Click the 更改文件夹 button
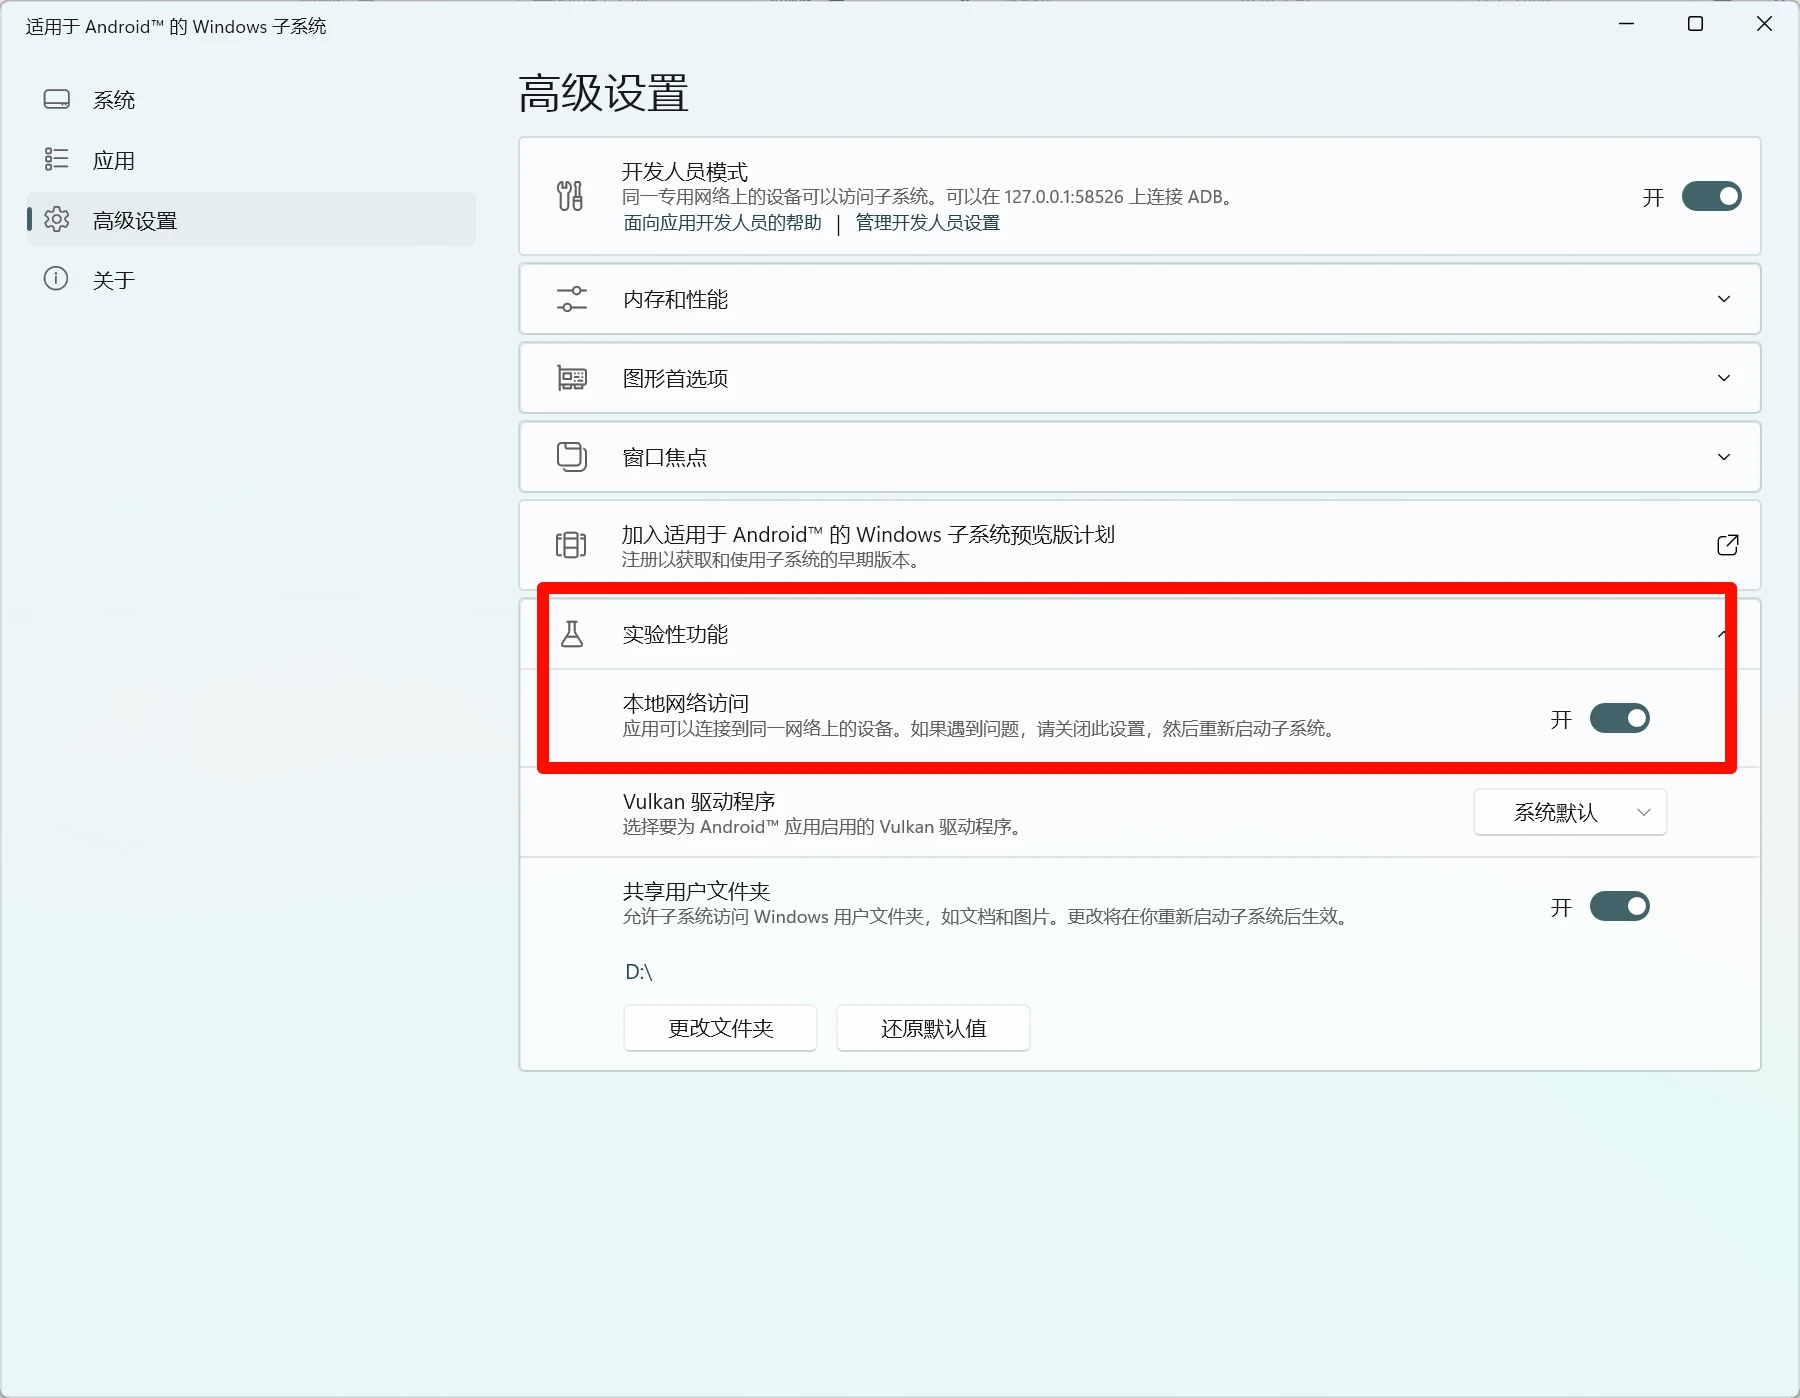Image resolution: width=1800 pixels, height=1398 pixels. pyautogui.click(x=720, y=1028)
